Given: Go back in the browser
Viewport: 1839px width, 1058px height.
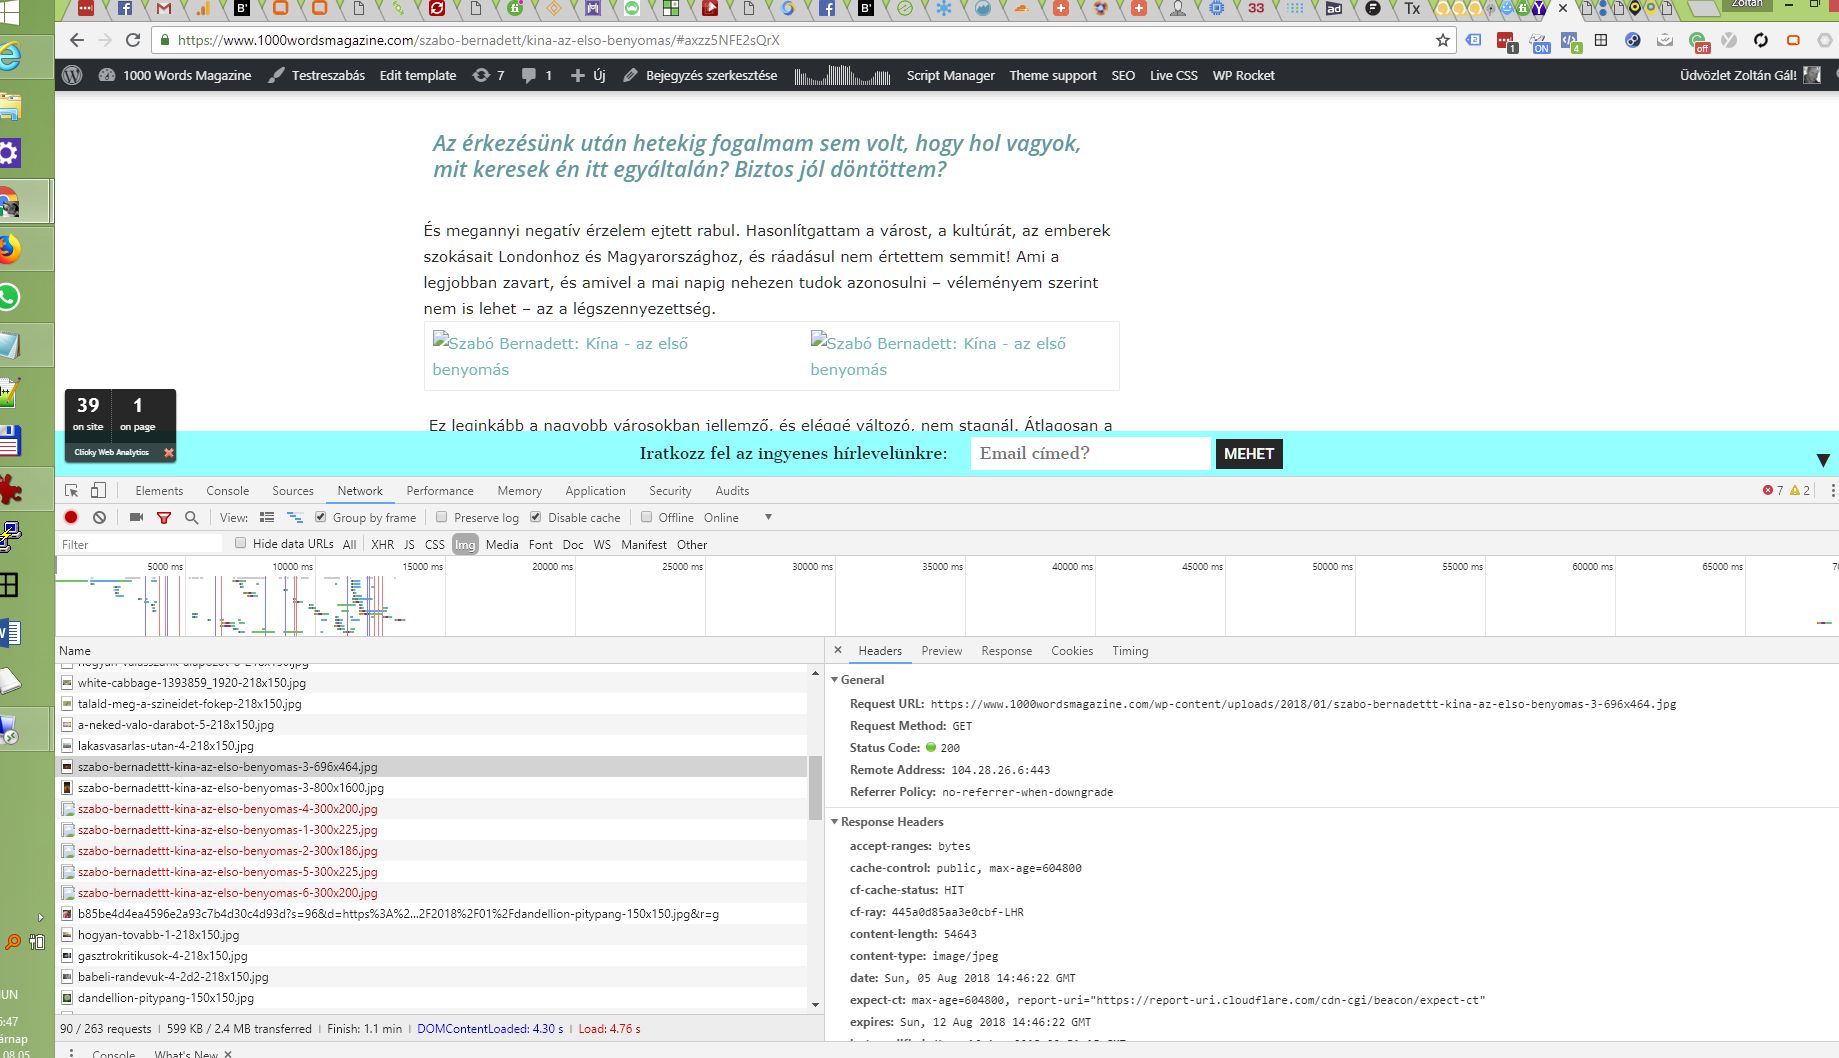Looking at the screenshot, I should tap(77, 40).
